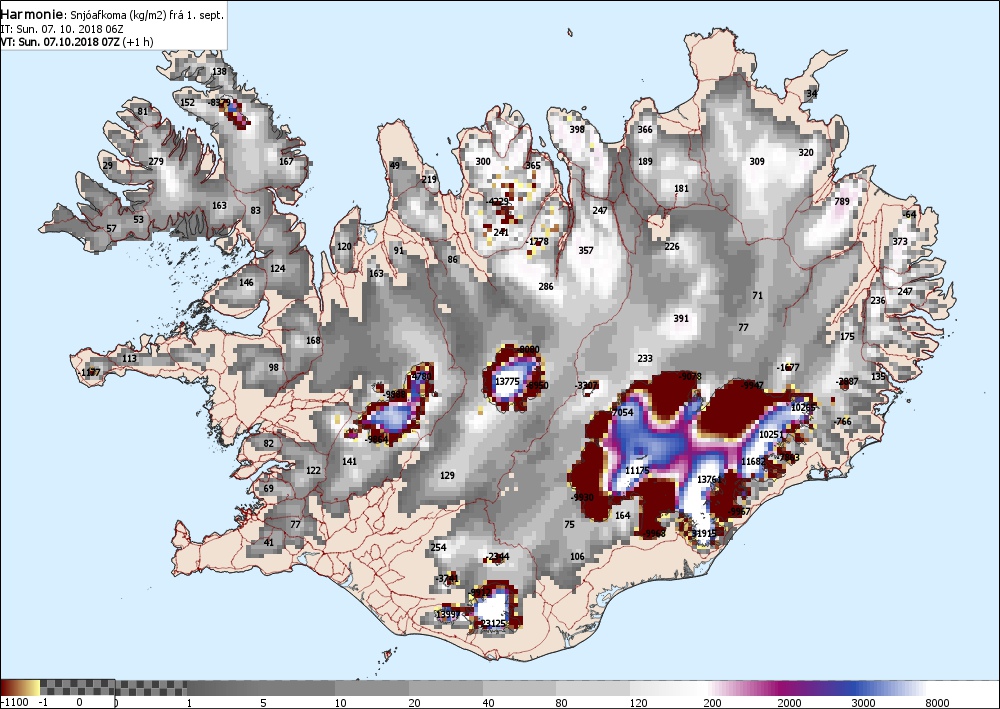Click map value 789 in the east

pos(842,201)
